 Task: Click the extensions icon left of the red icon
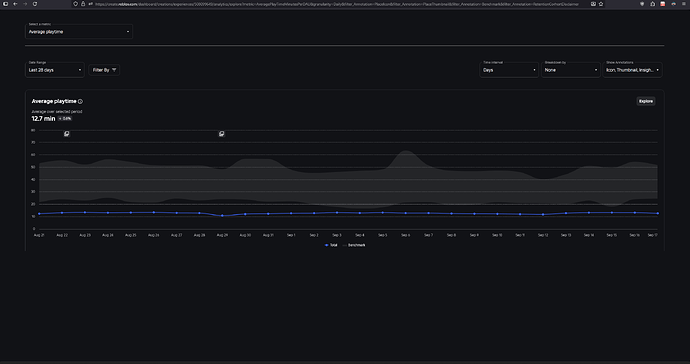653,4
